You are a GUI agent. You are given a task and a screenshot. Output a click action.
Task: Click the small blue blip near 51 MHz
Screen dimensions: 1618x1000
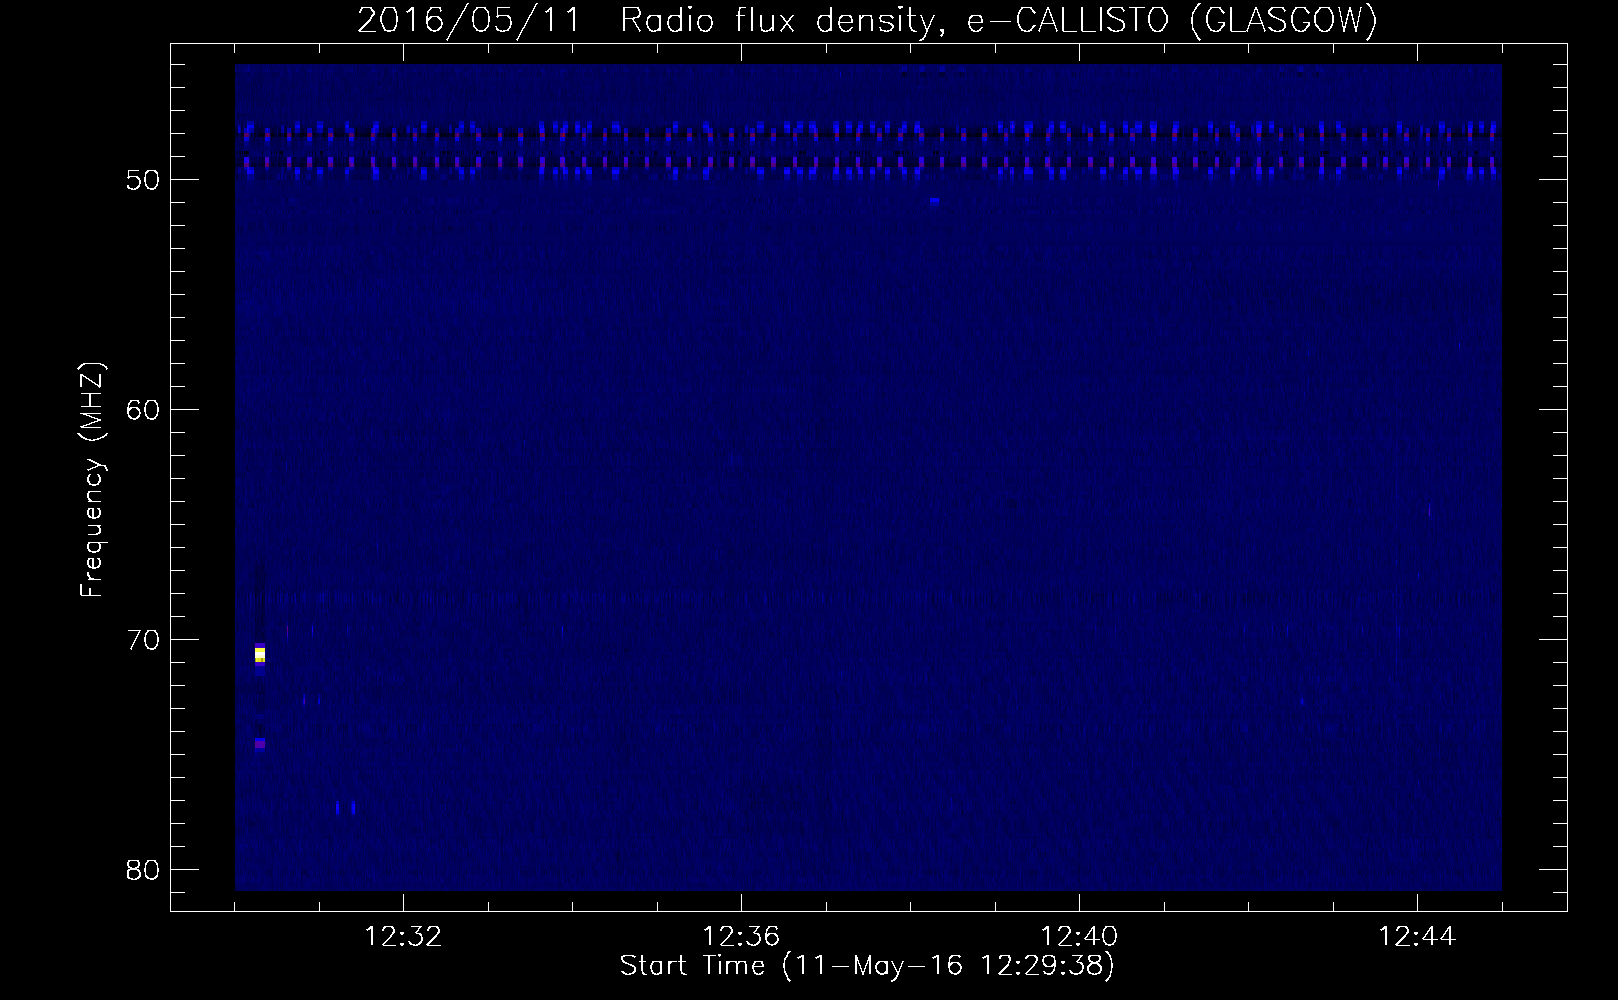pyautogui.click(x=935, y=201)
